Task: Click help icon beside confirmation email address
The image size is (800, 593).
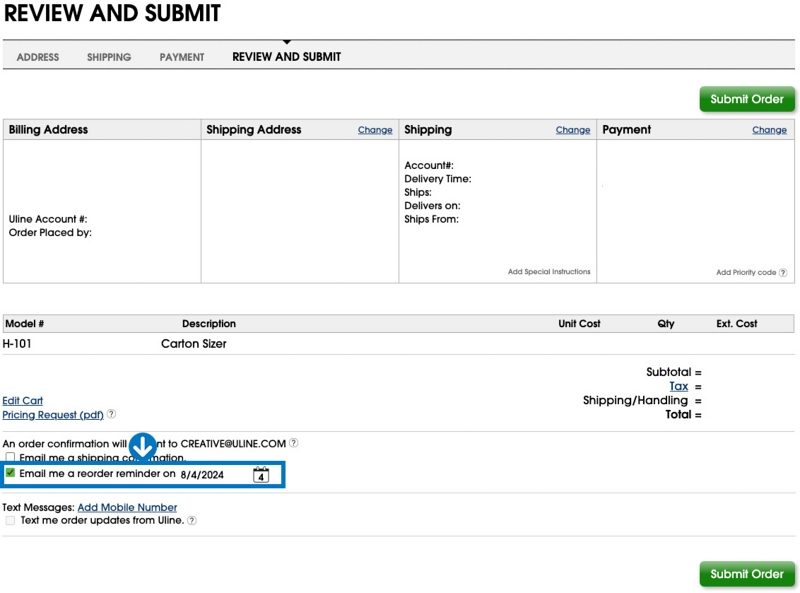Action: [x=293, y=443]
